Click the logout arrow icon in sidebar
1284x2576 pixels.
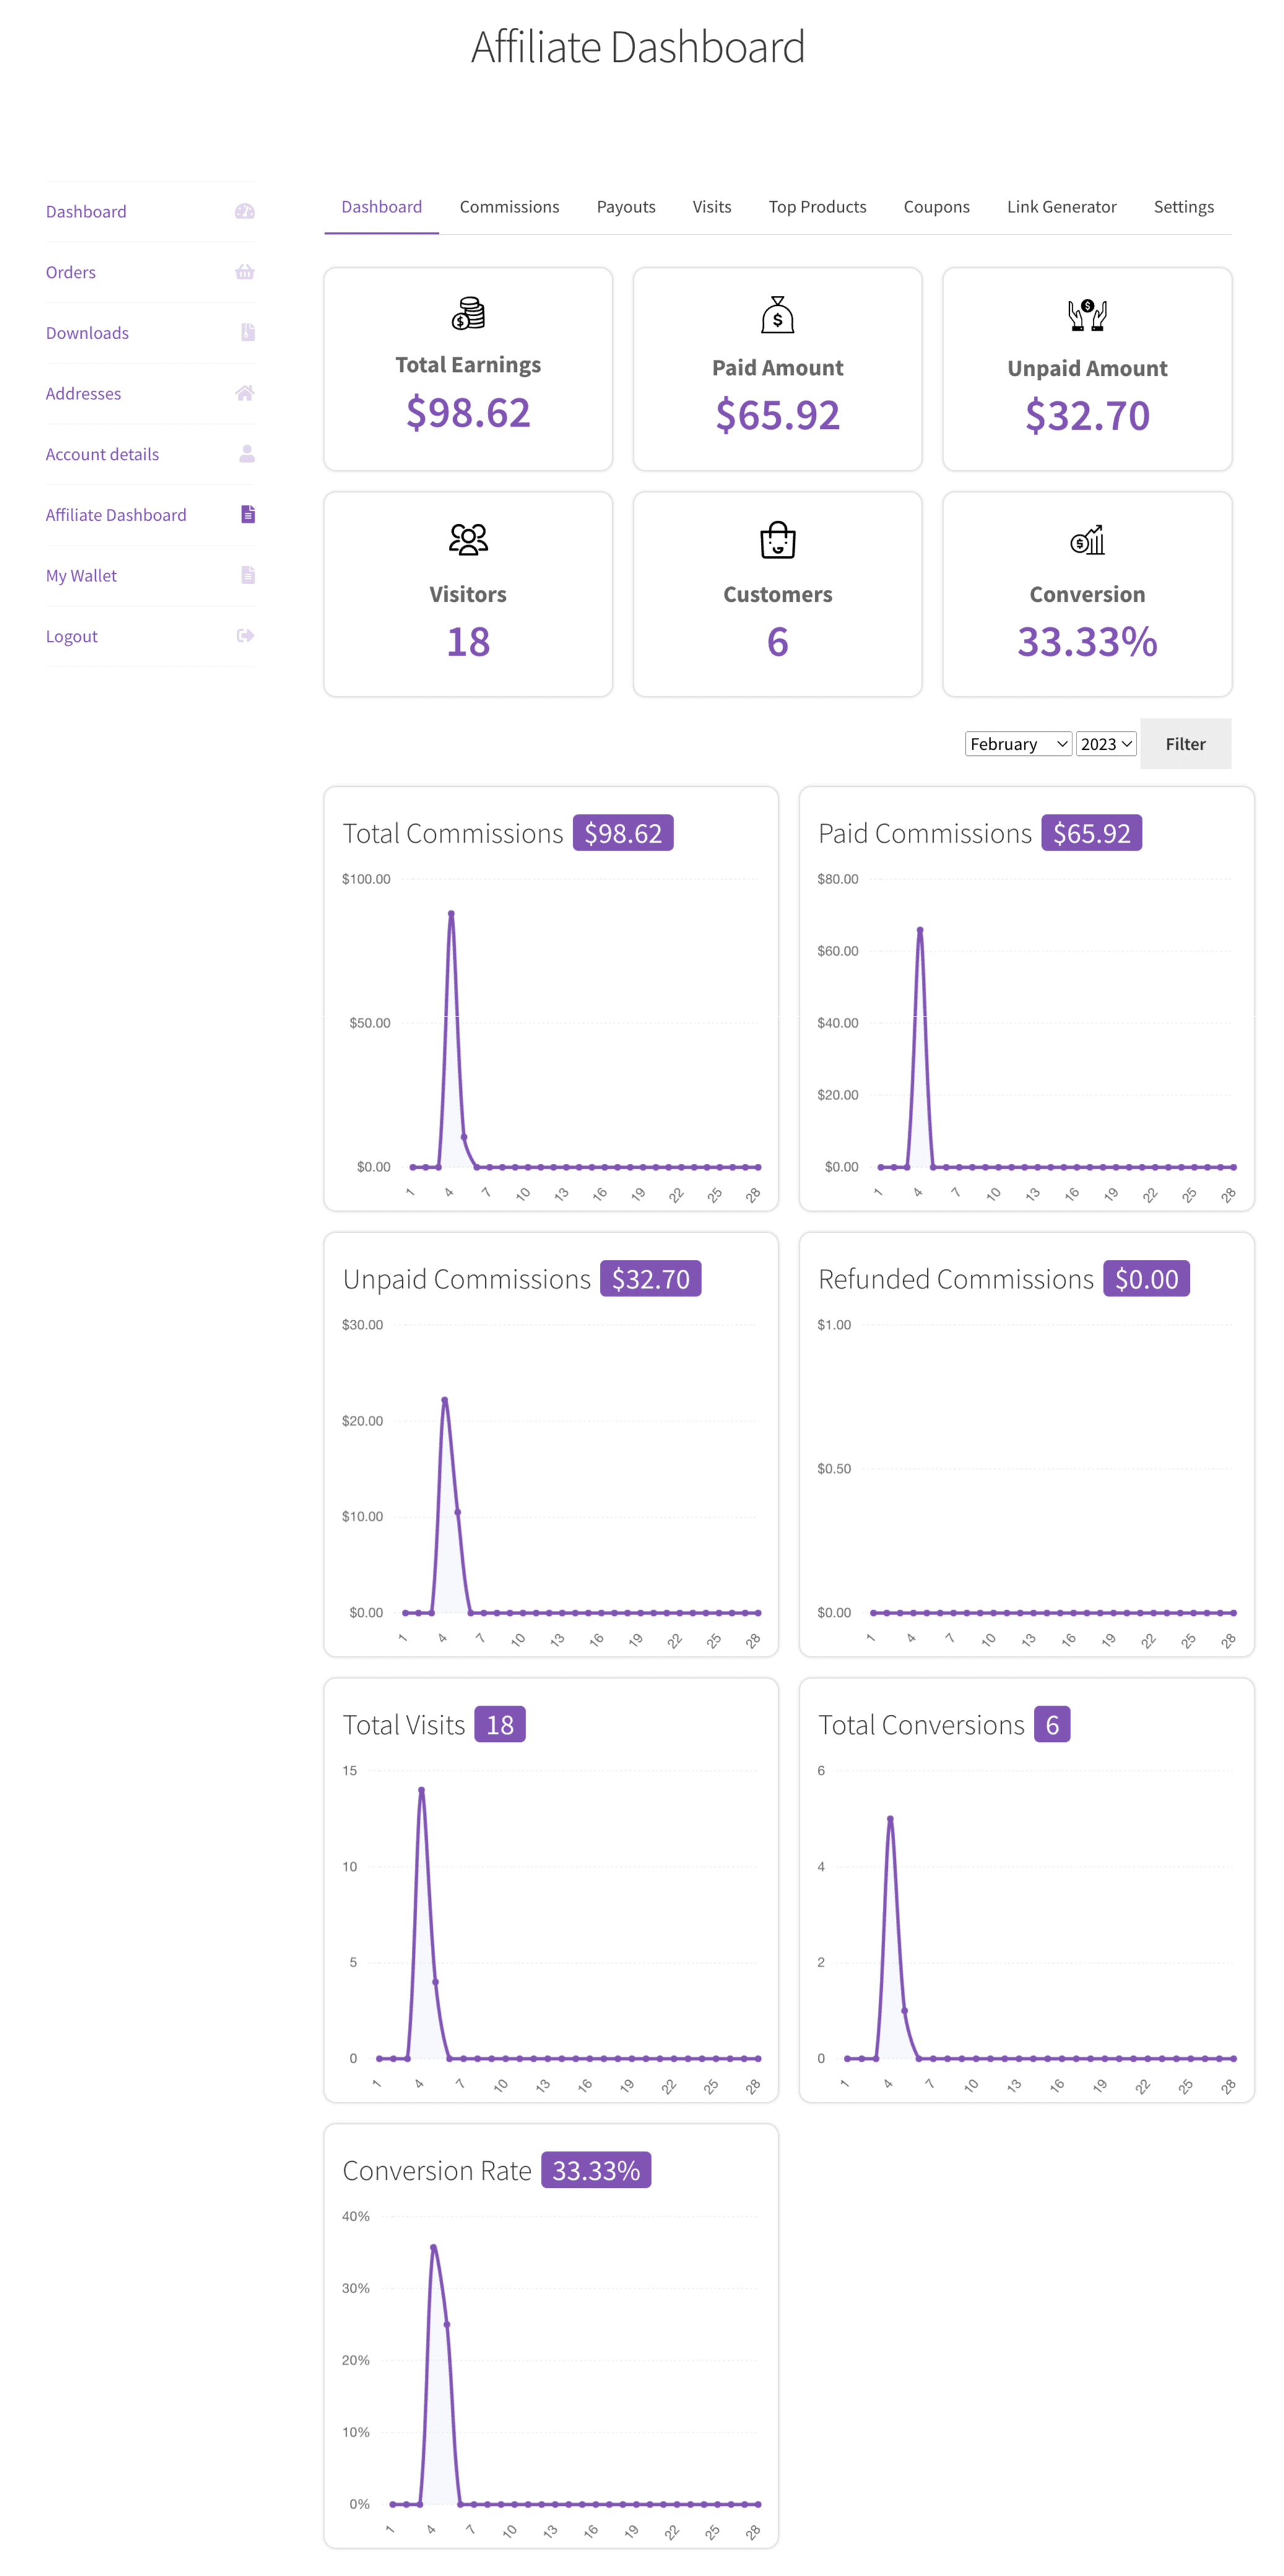point(245,636)
